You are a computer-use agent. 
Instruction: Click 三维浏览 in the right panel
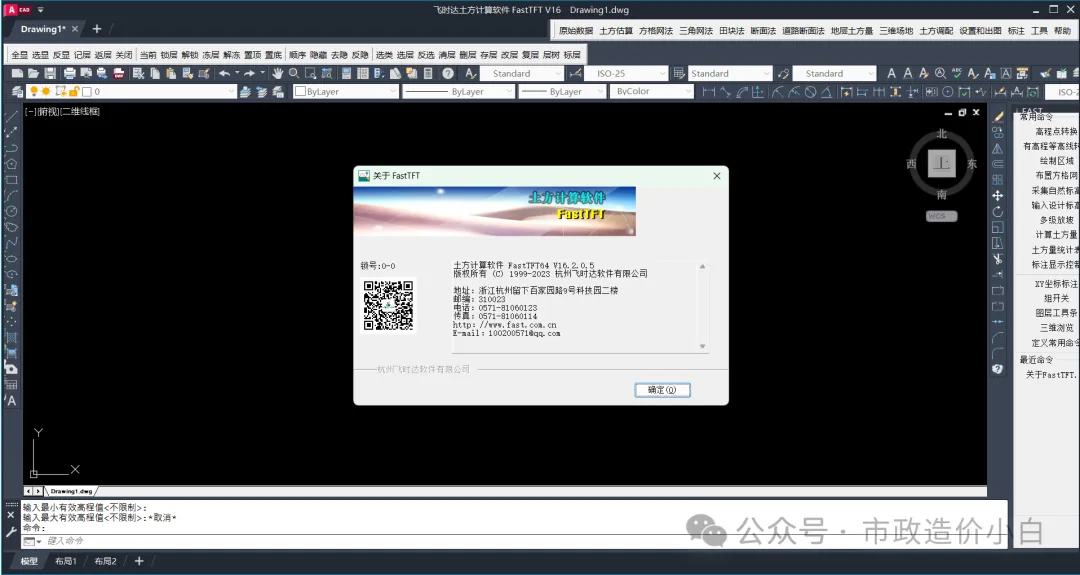[1057, 328]
